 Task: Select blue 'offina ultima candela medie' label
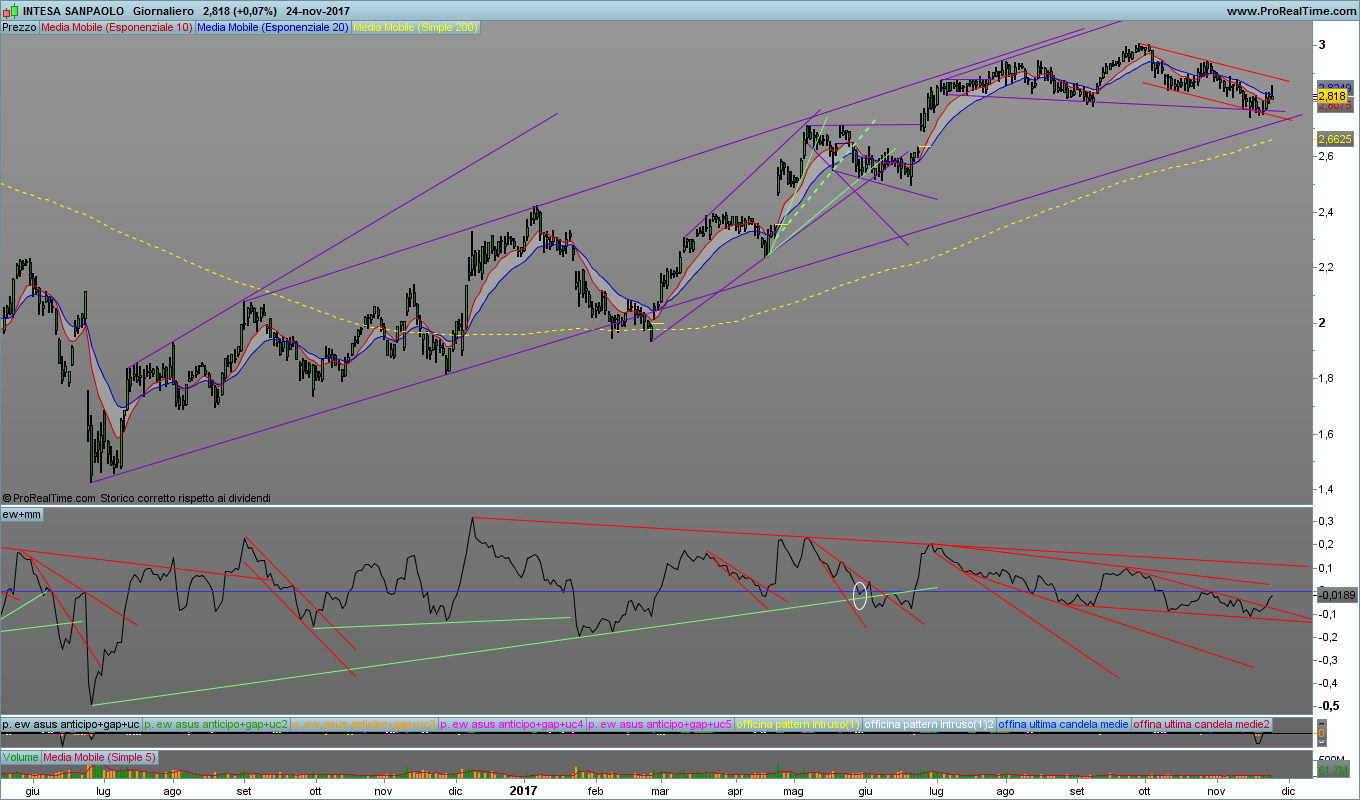[x=1064, y=724]
